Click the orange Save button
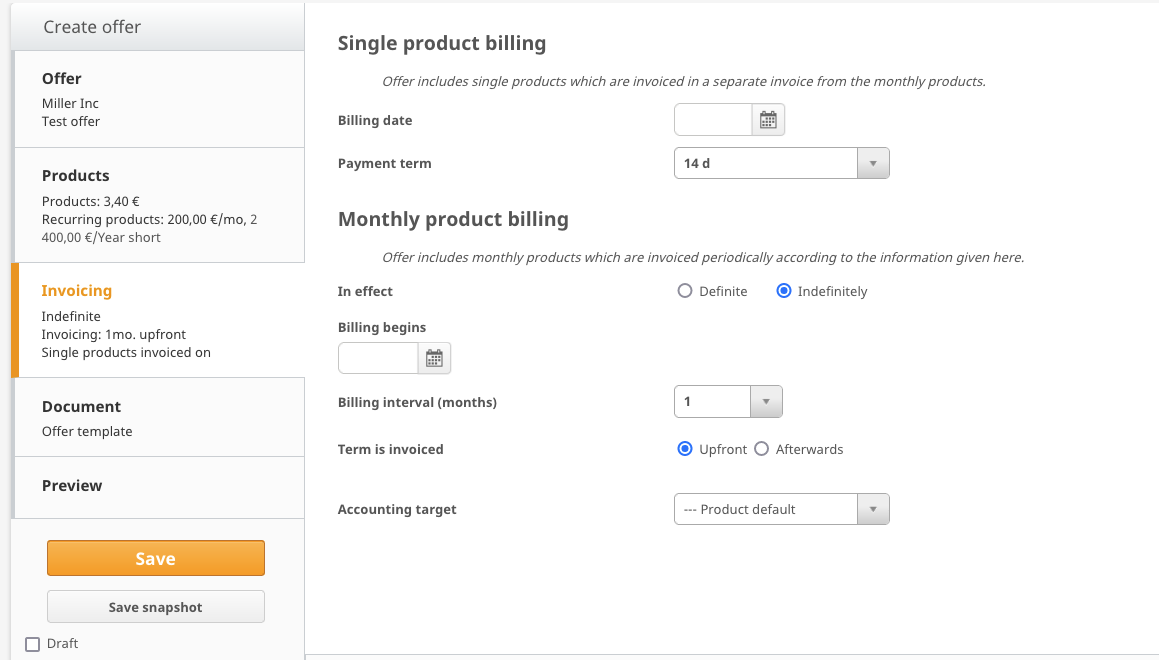Screen dimensions: 1159x660 156,558
